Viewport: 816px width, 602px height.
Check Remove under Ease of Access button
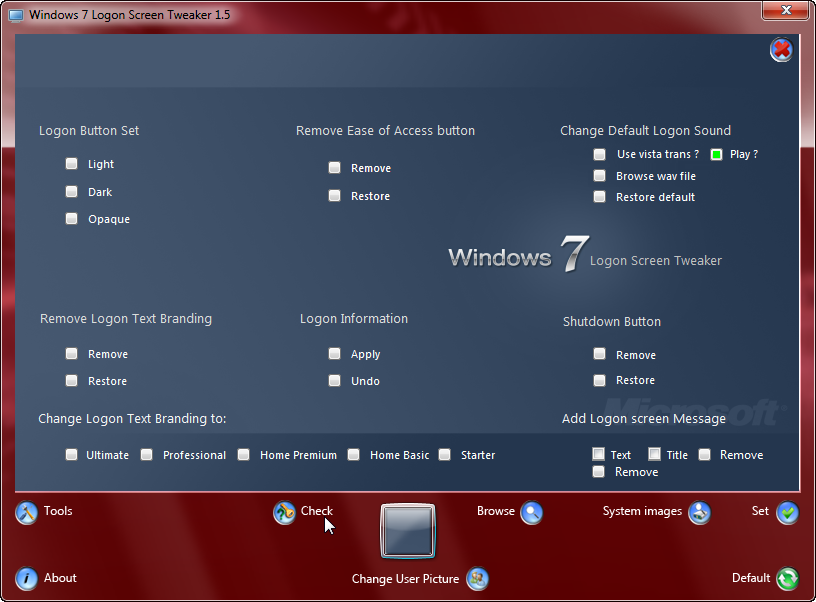[334, 168]
